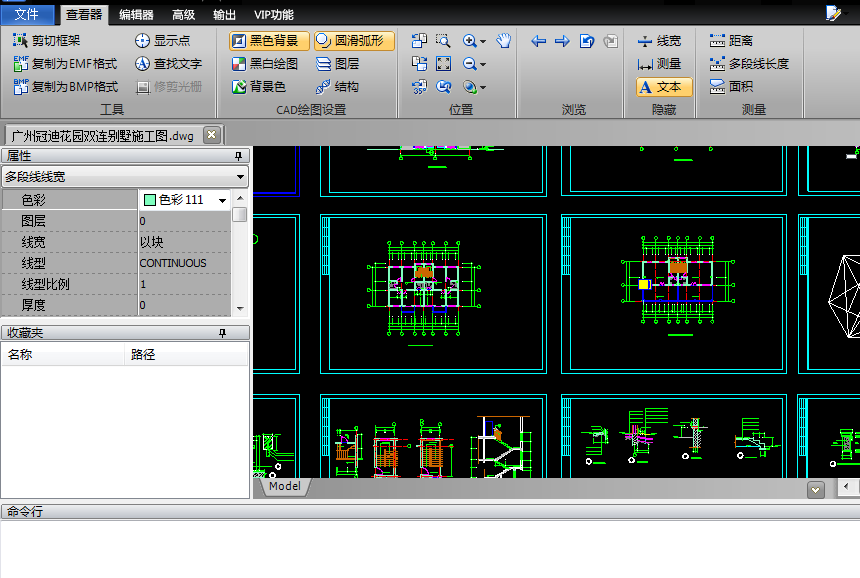Open the 结构 structure panel
The height and width of the screenshot is (578, 860).
pos(337,87)
